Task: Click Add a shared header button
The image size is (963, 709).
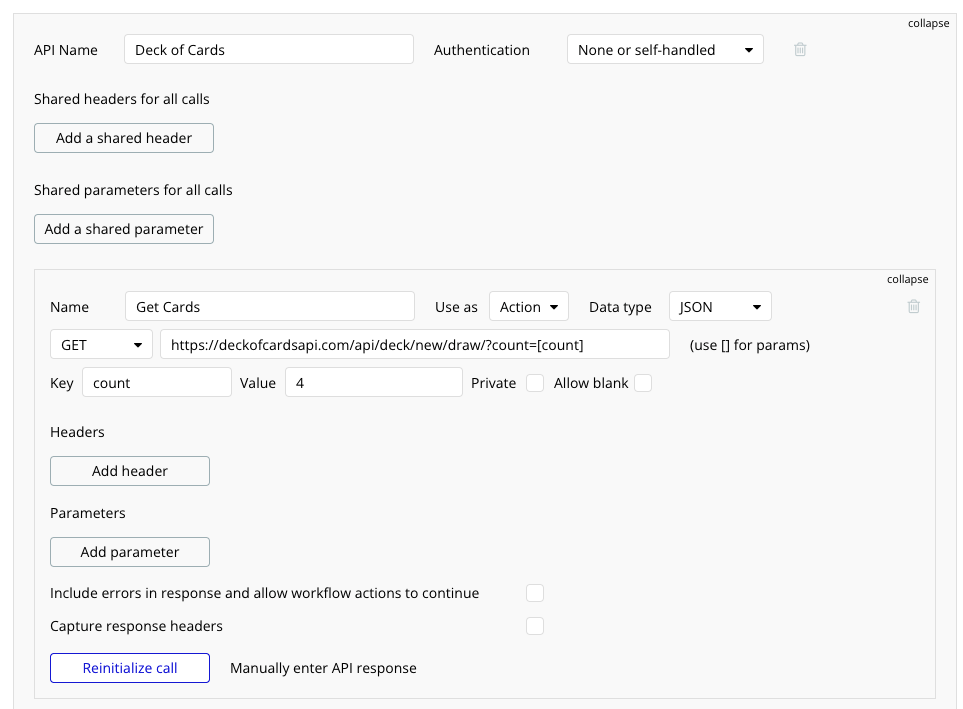Action: (124, 138)
